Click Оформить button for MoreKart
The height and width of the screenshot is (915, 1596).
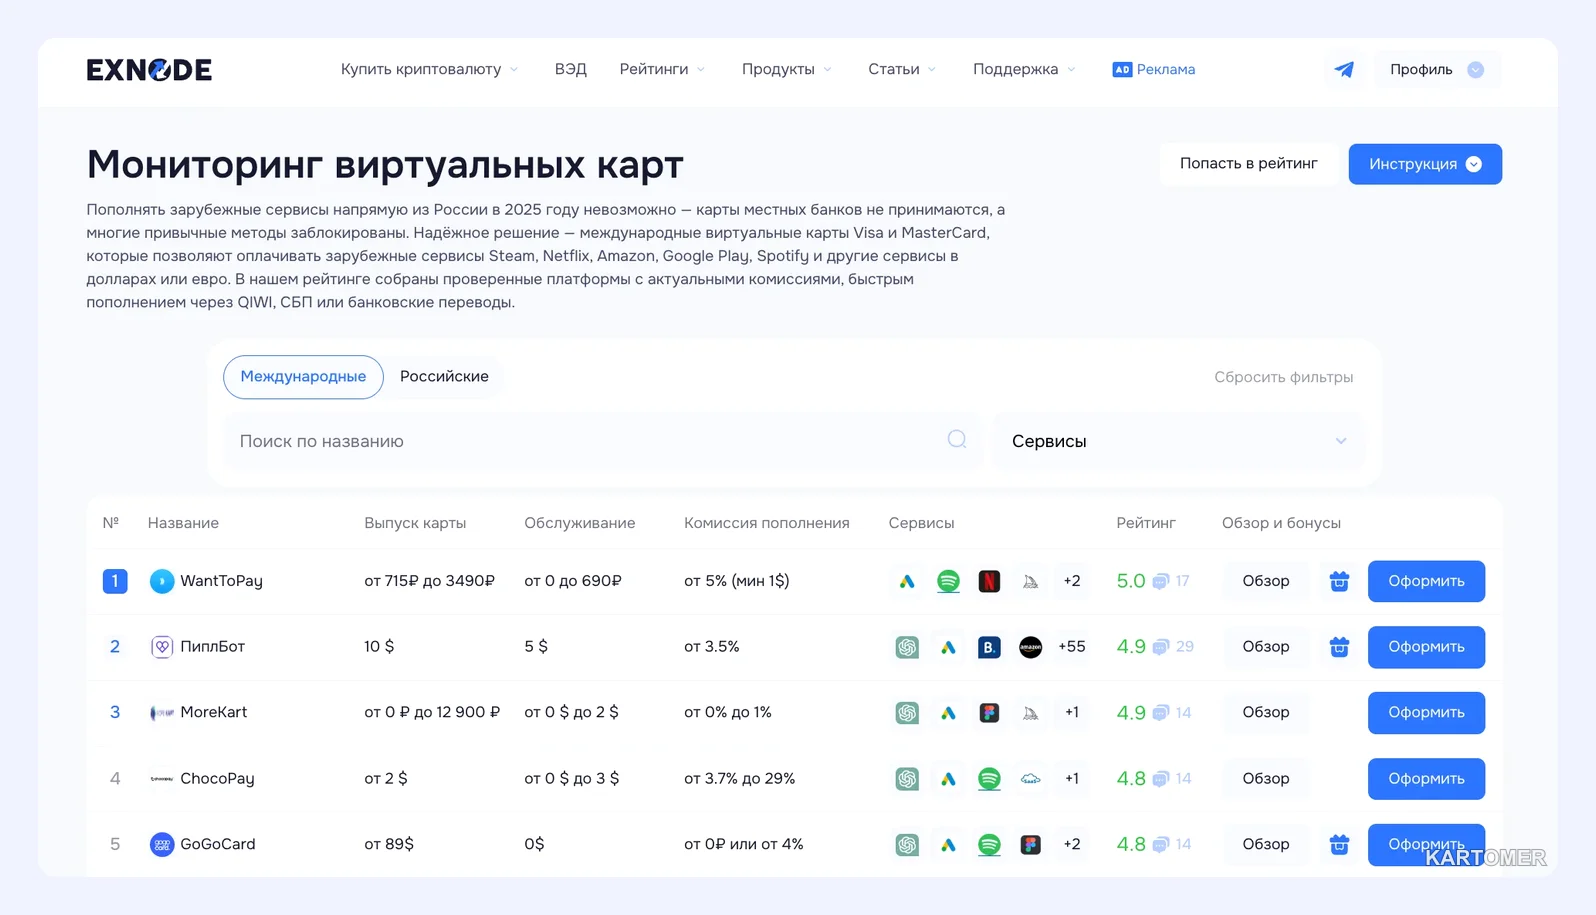pyautogui.click(x=1426, y=713)
